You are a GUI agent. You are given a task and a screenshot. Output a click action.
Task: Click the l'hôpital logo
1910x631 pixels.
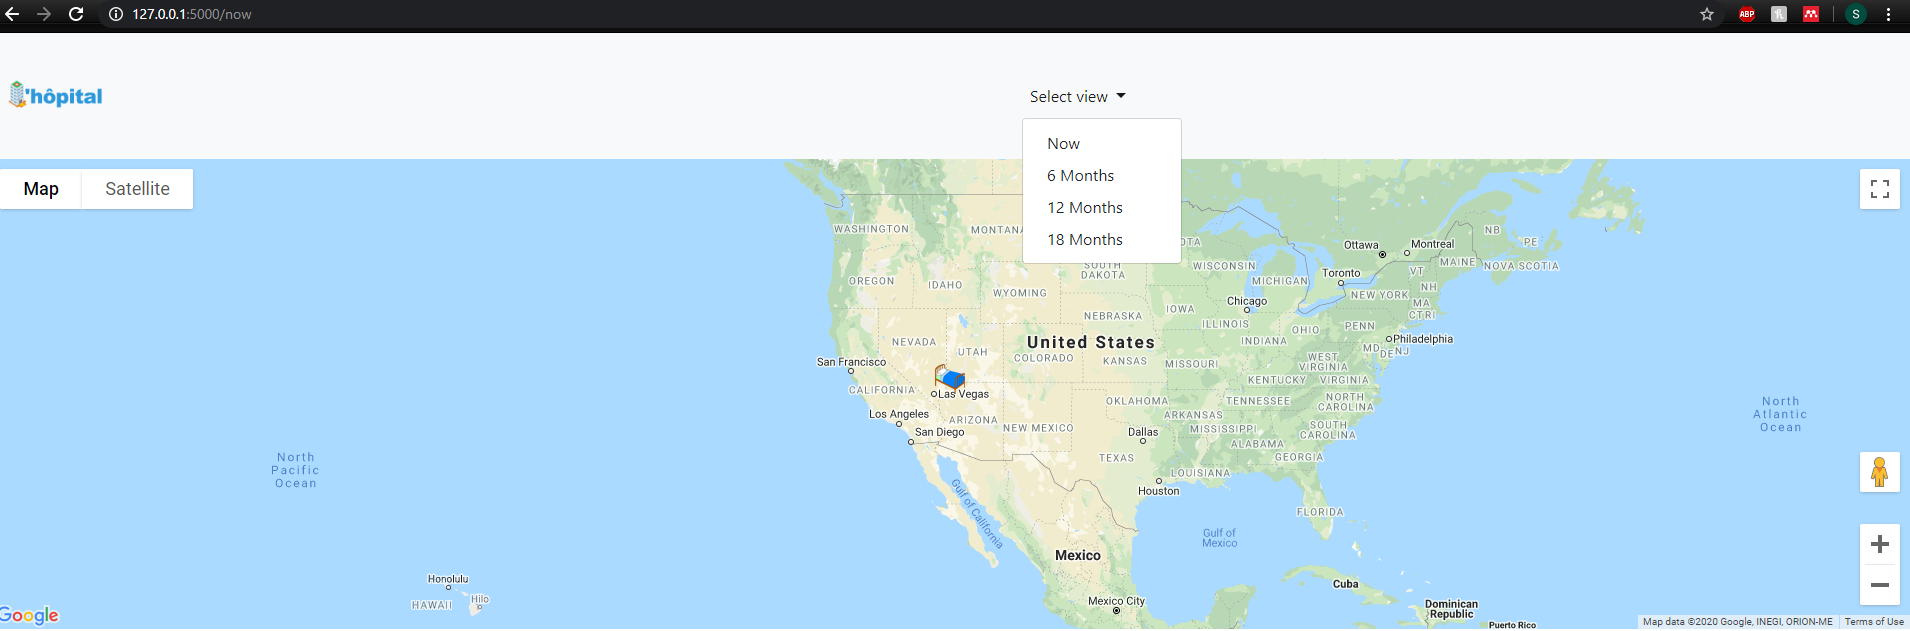56,95
